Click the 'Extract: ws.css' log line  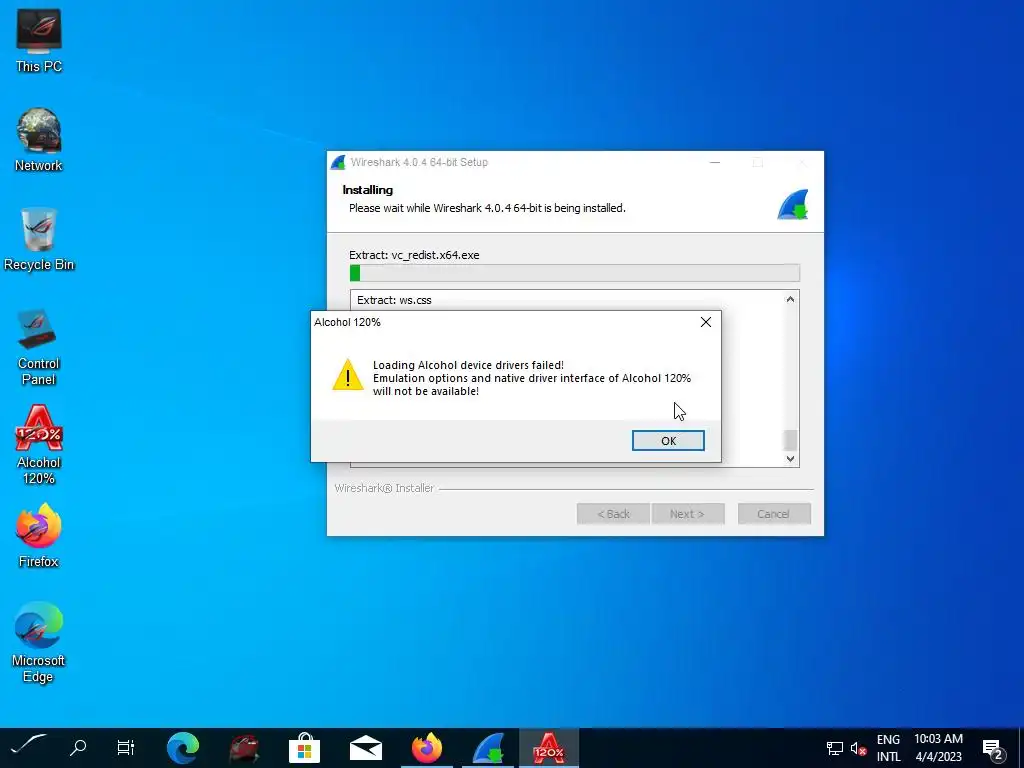pyautogui.click(x=394, y=300)
